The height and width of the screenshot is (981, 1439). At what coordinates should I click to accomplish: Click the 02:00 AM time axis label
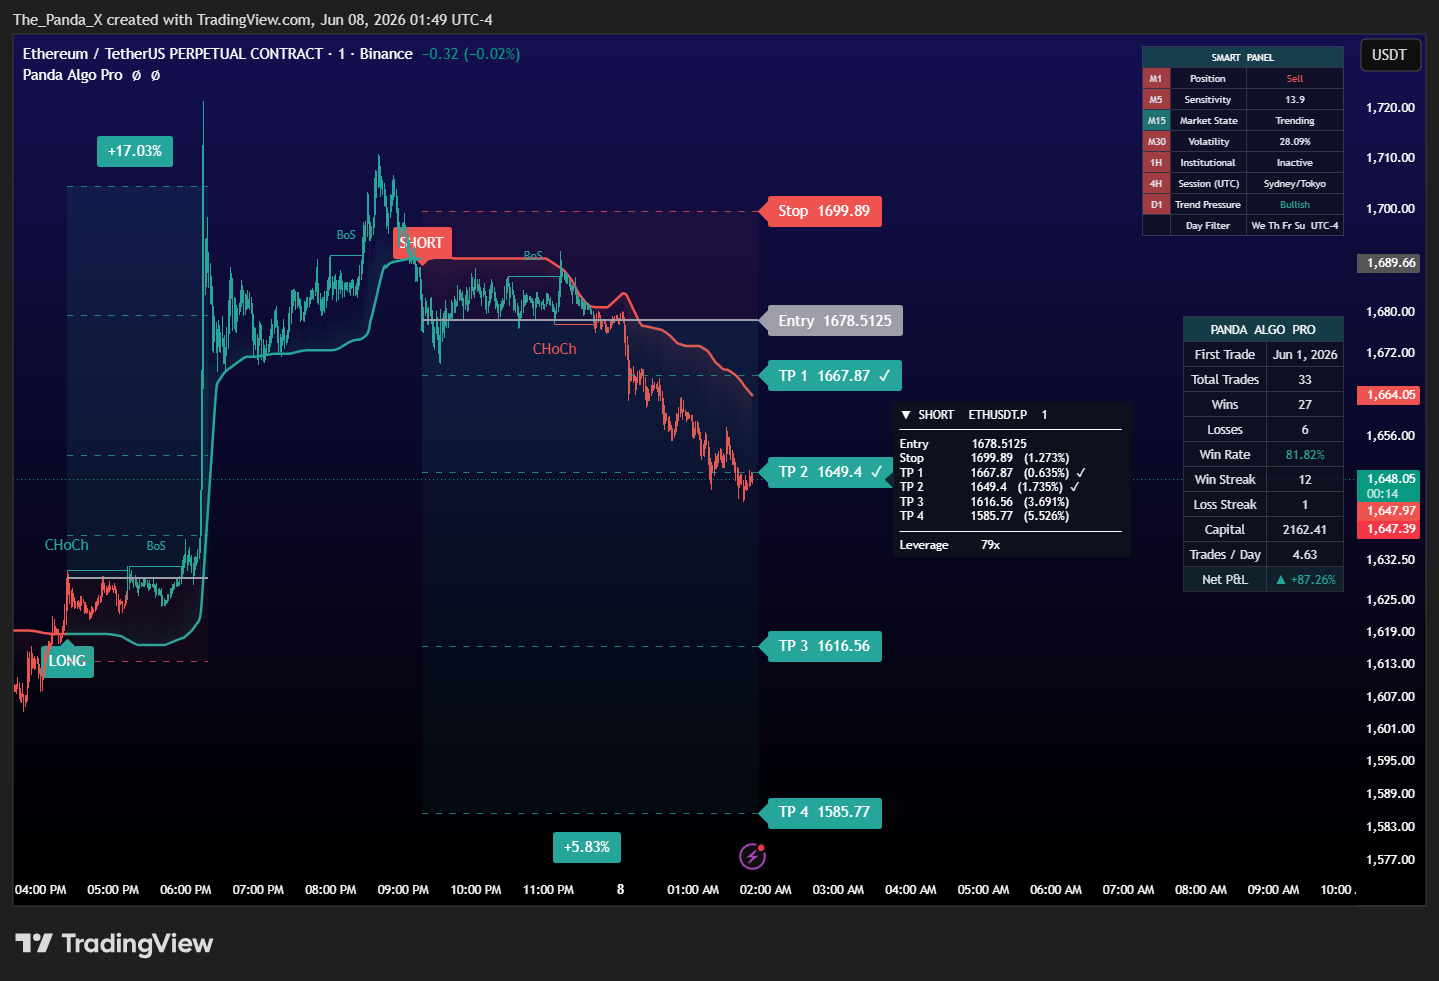point(765,890)
